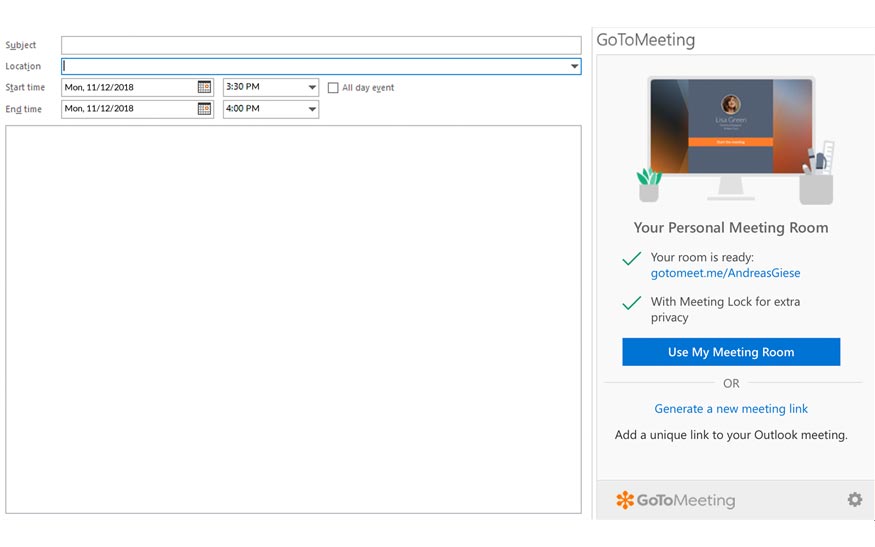Screen dimensions: 875x547
Task: Click the Use My Meeting Room button
Action: click(731, 352)
